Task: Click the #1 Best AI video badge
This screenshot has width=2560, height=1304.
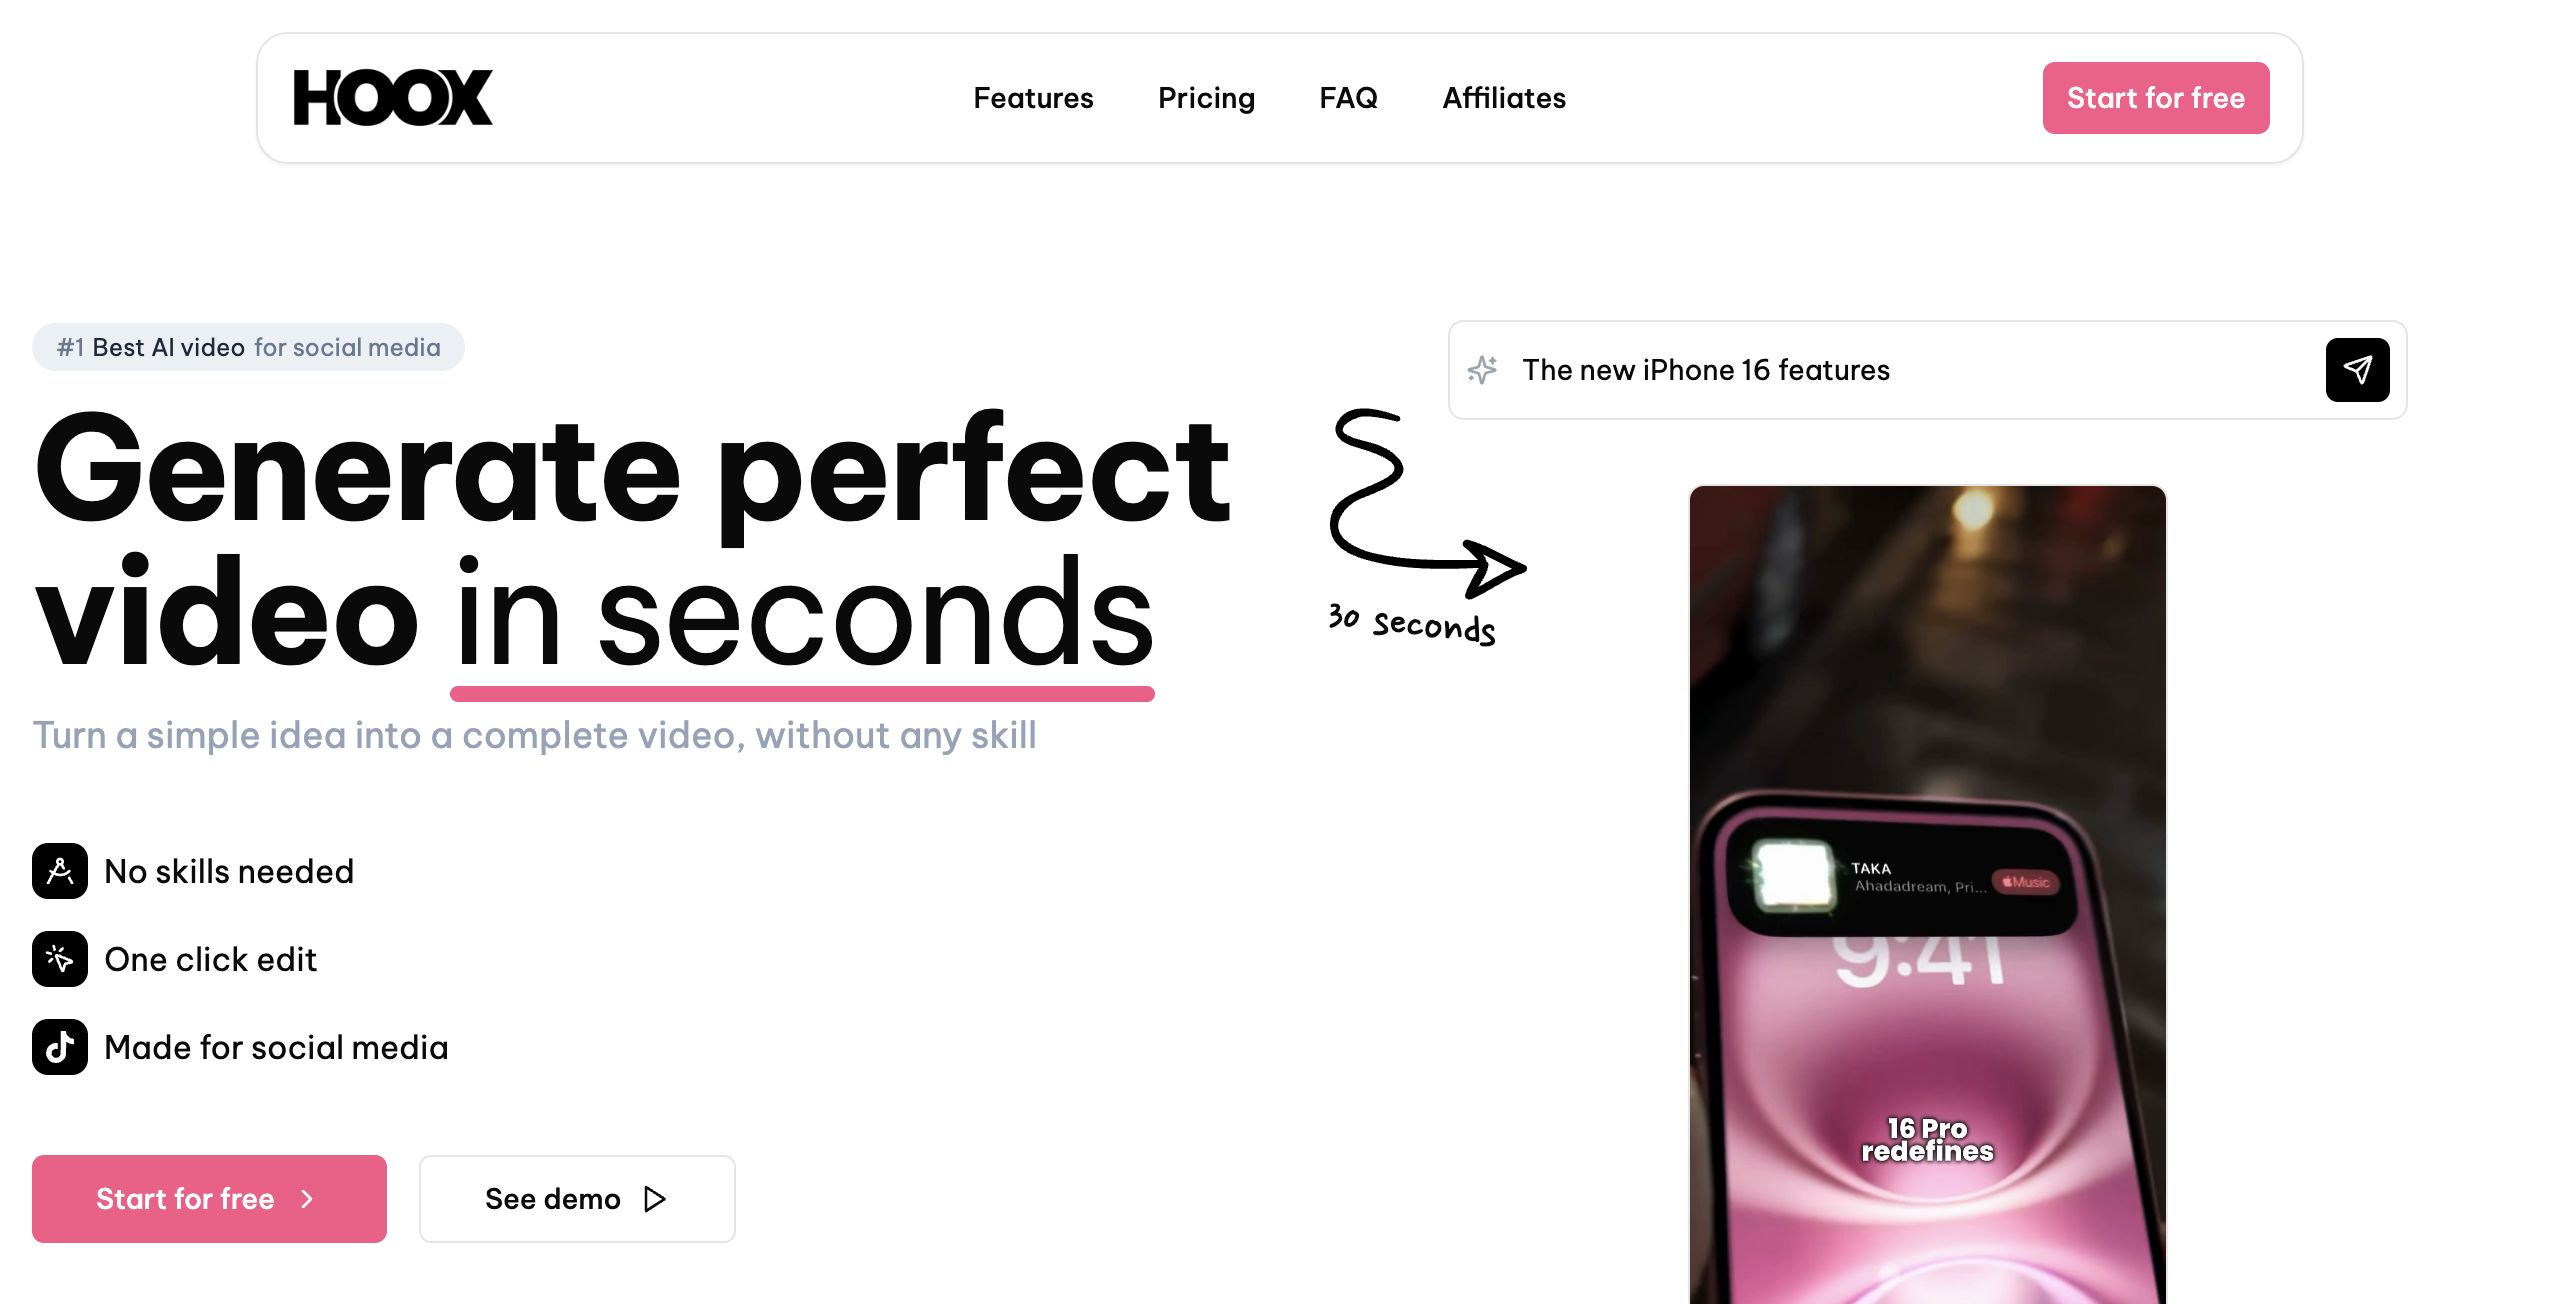Action: [x=248, y=347]
